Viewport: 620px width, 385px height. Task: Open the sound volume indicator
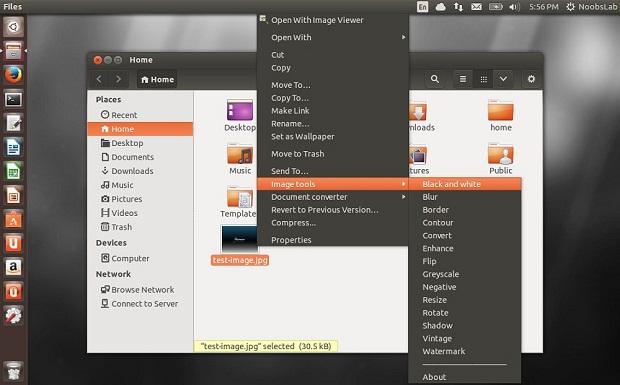point(514,7)
